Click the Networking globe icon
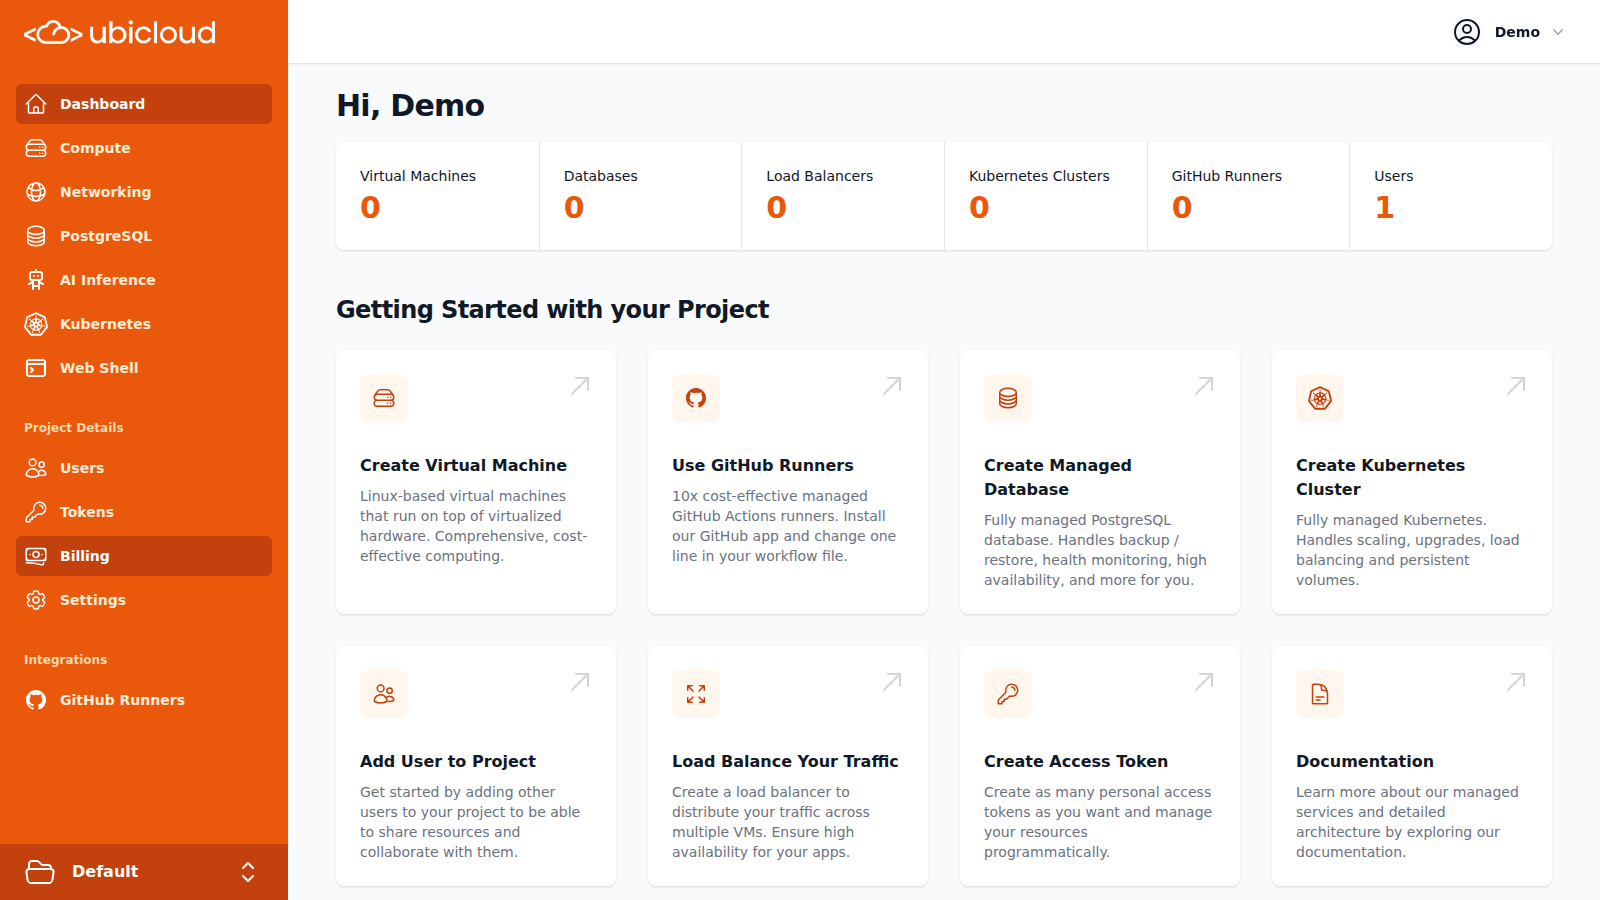1600x900 pixels. [x=36, y=192]
